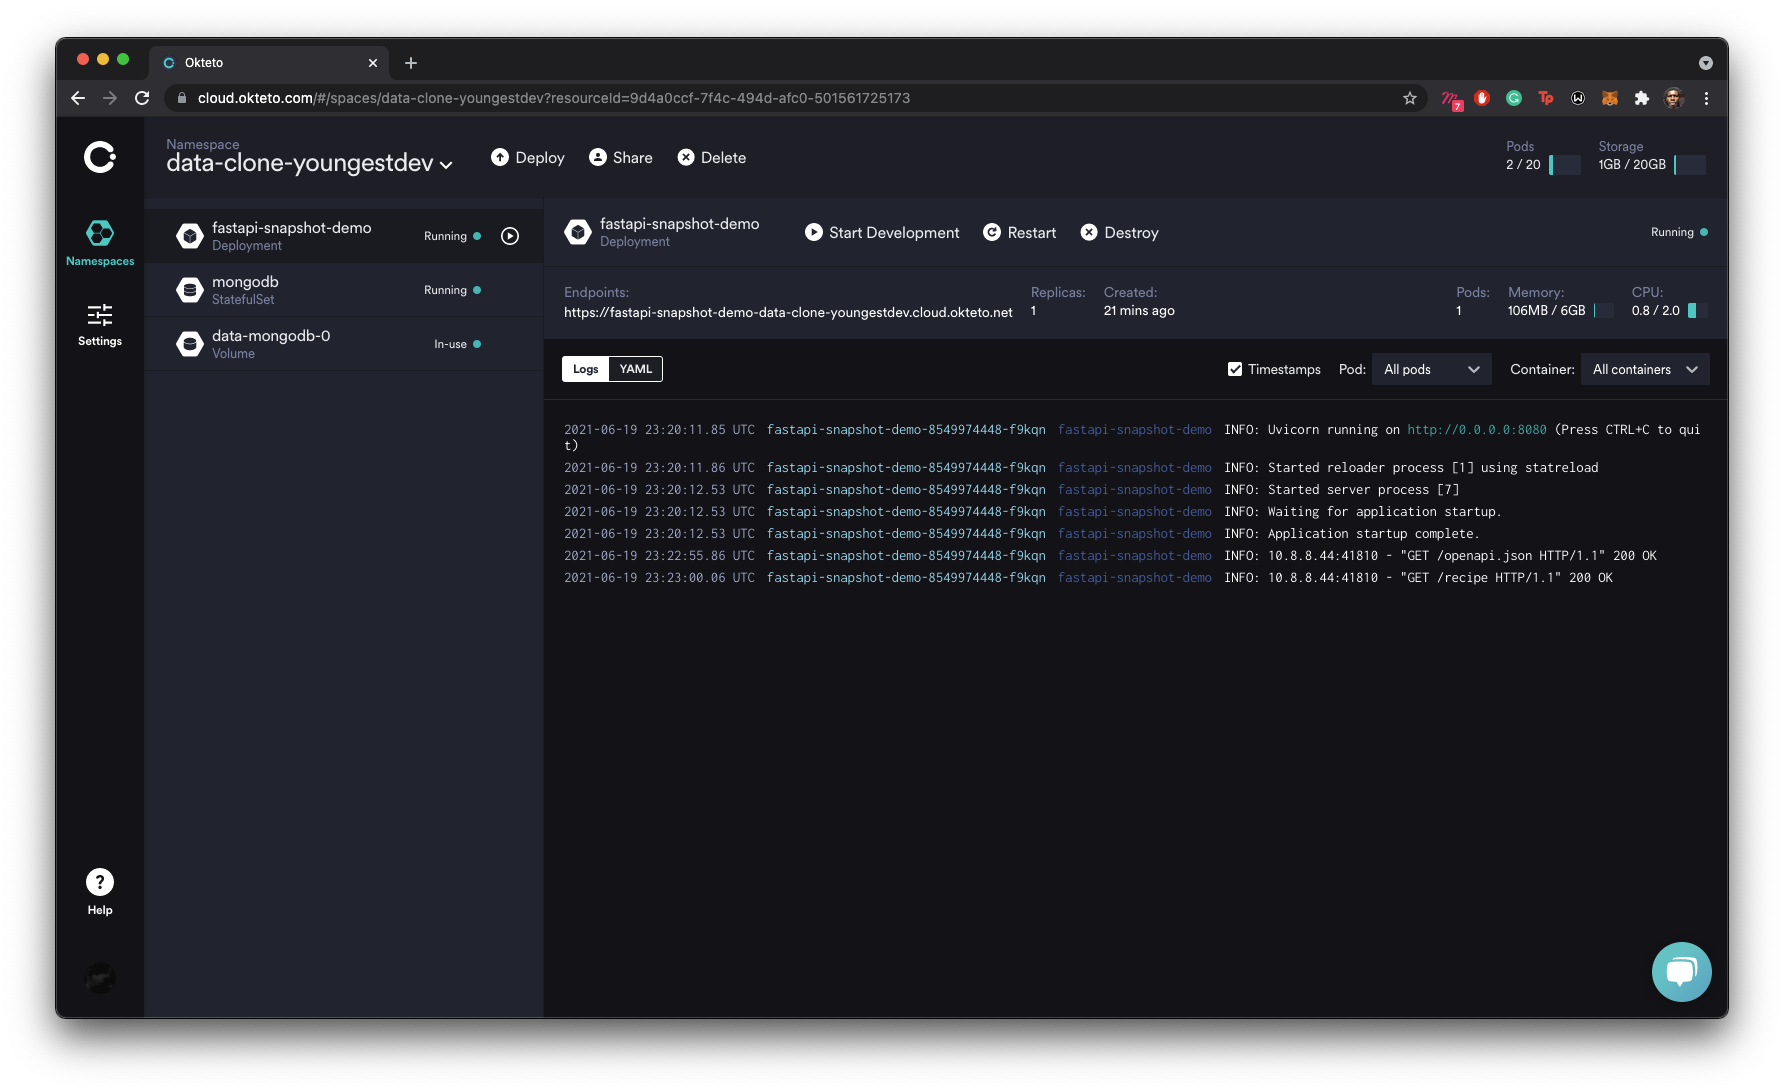The height and width of the screenshot is (1092, 1784).
Task: Switch to the Logs tab
Action: tap(586, 369)
